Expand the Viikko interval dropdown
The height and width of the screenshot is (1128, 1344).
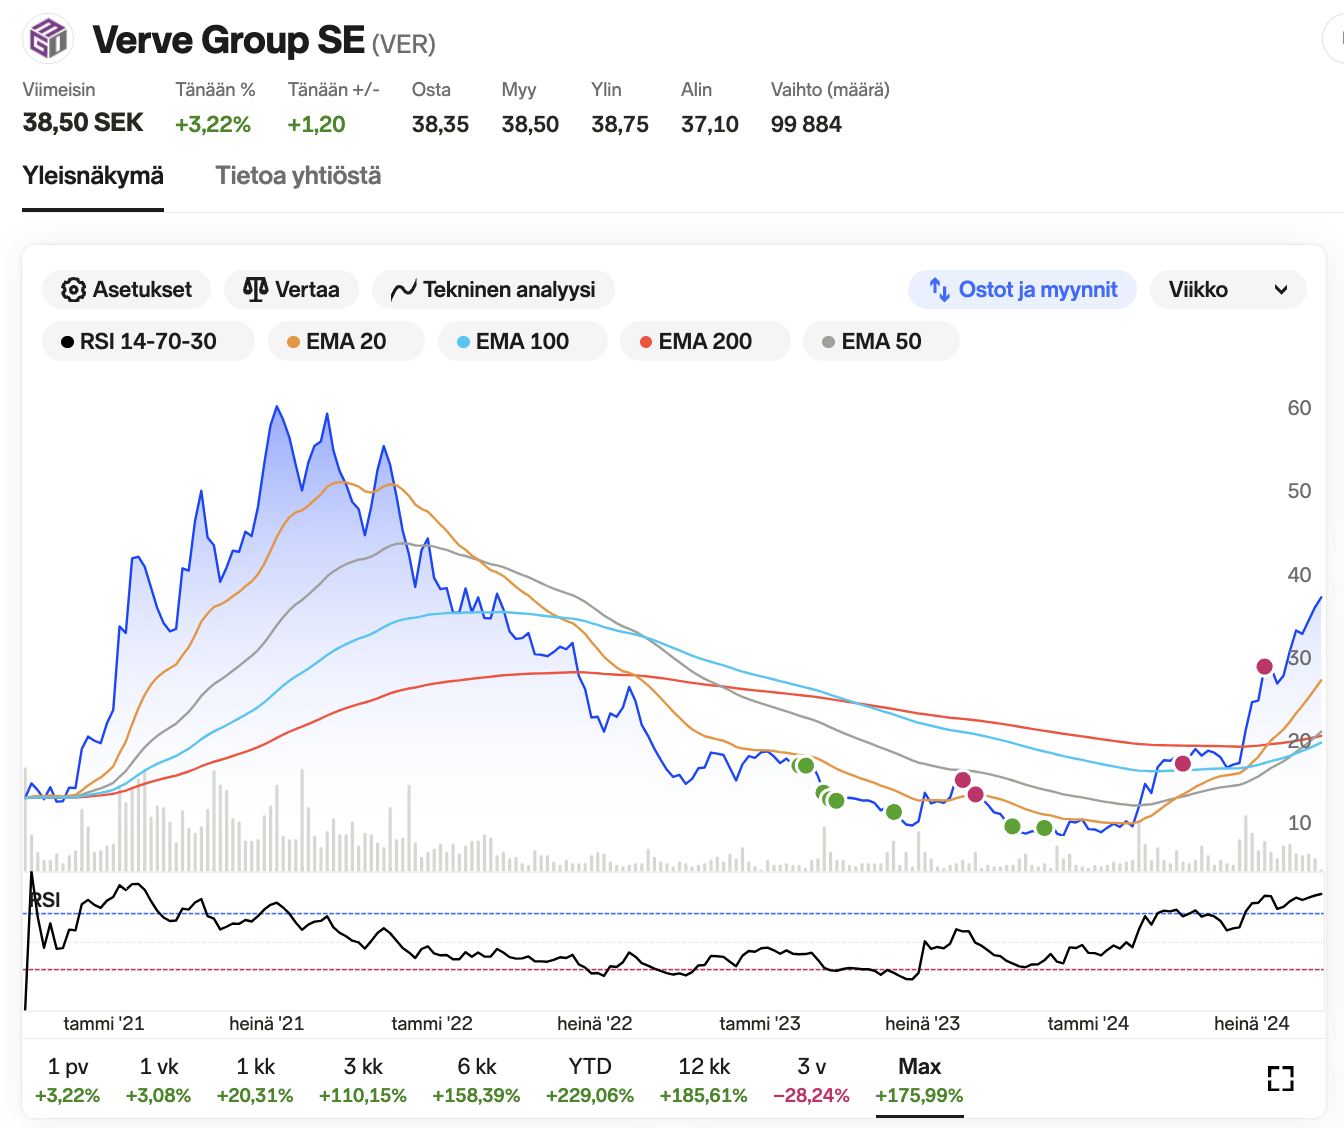[x=1228, y=290]
